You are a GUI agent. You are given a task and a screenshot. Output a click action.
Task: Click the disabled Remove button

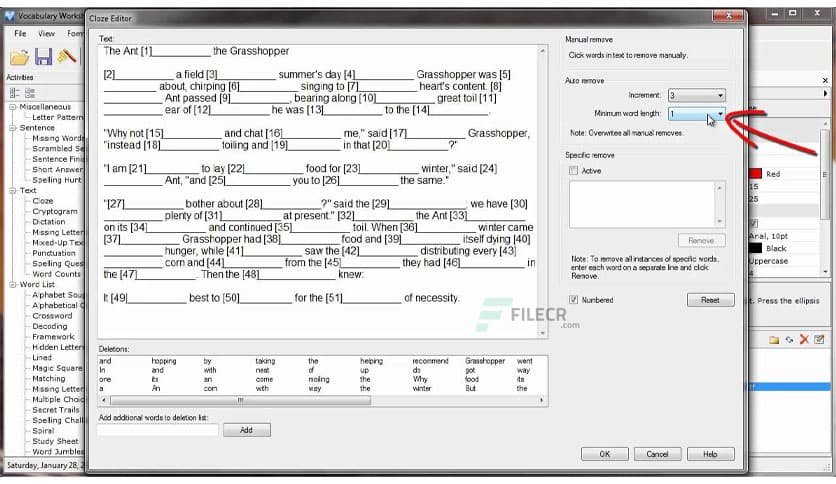click(x=702, y=240)
